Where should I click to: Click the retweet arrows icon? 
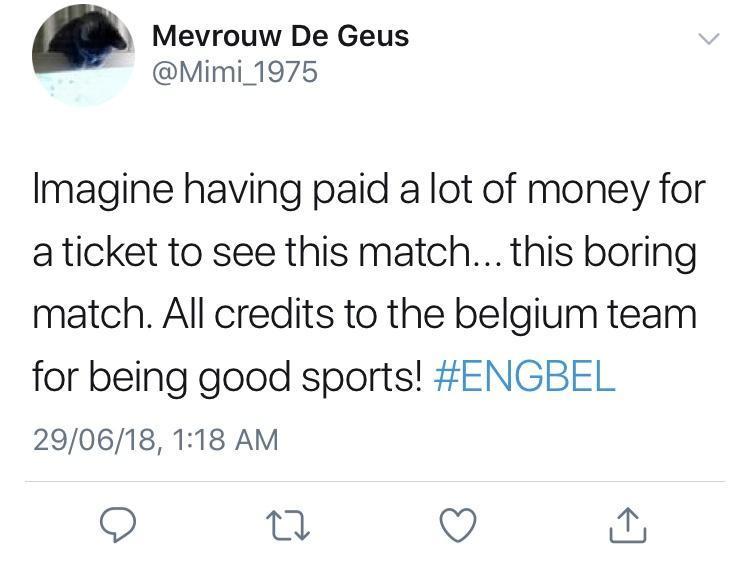coord(288,525)
